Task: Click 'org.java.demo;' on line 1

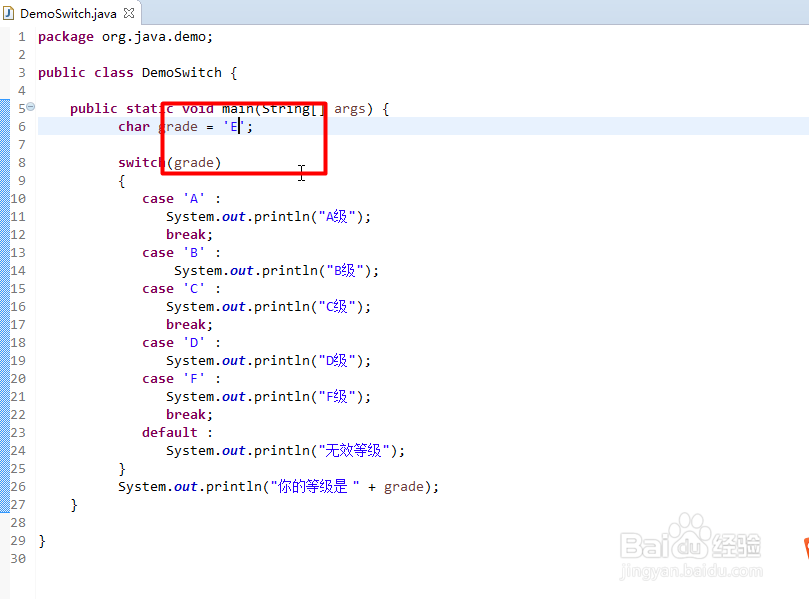Action: [x=157, y=37]
